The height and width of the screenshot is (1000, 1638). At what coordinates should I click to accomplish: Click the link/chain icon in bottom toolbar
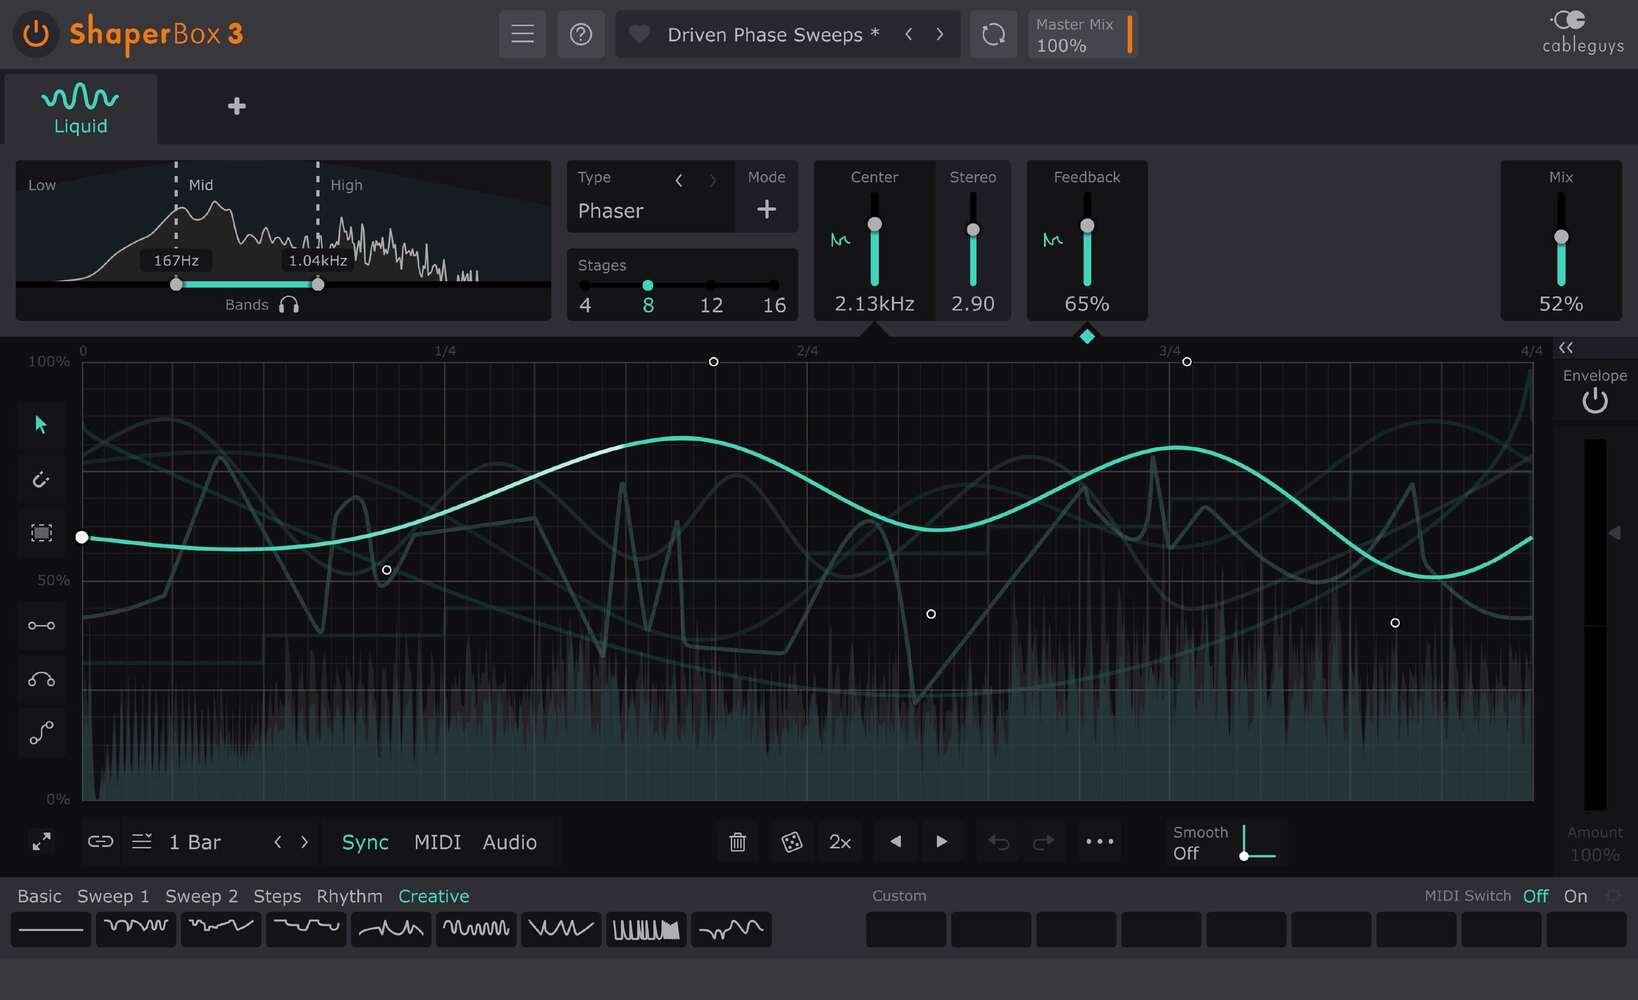(100, 841)
